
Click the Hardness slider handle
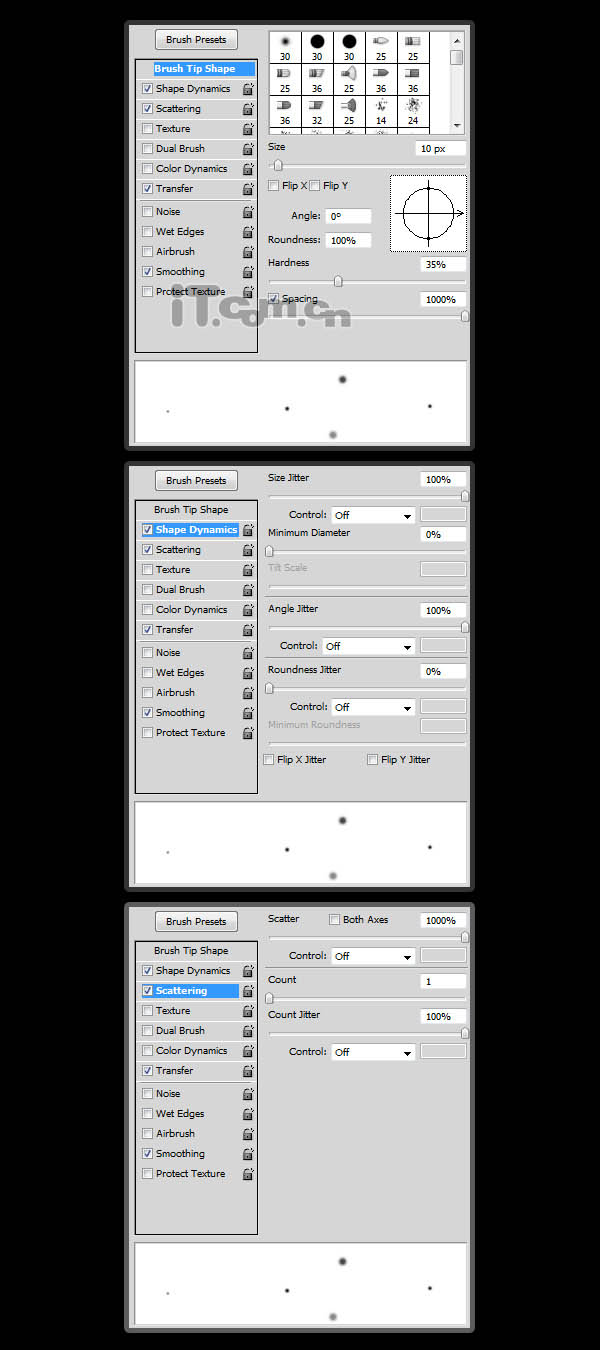[338, 281]
